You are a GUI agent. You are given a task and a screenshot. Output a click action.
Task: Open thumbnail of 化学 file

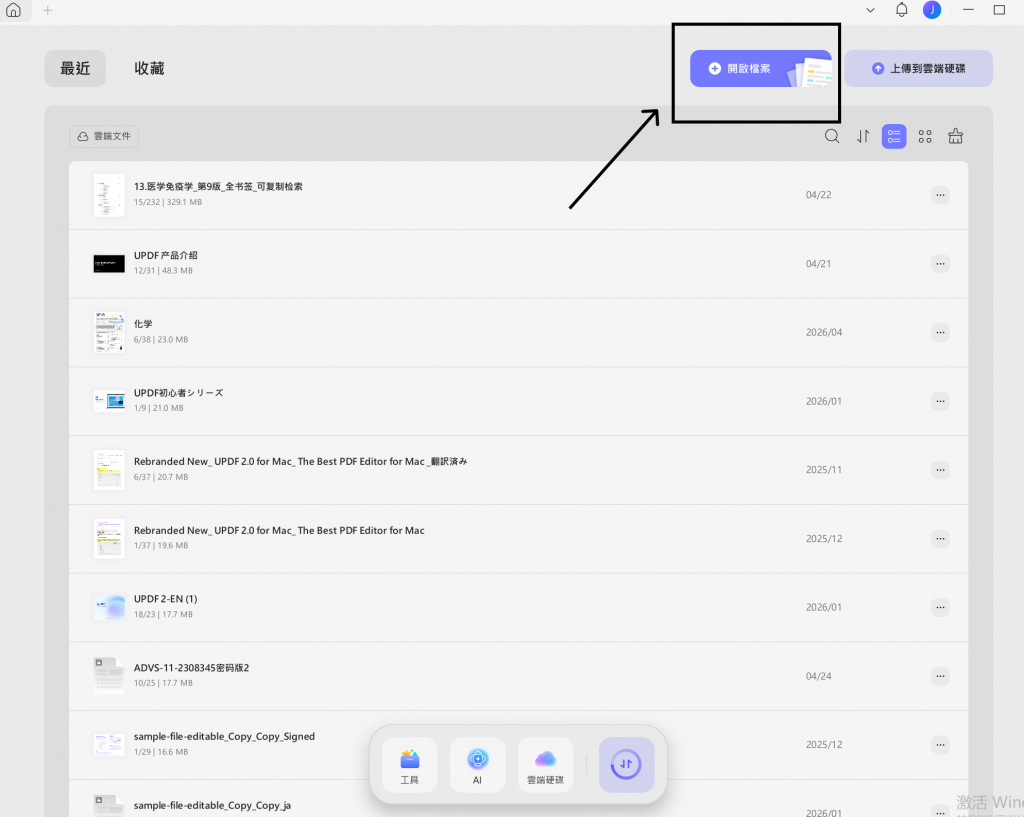click(109, 332)
